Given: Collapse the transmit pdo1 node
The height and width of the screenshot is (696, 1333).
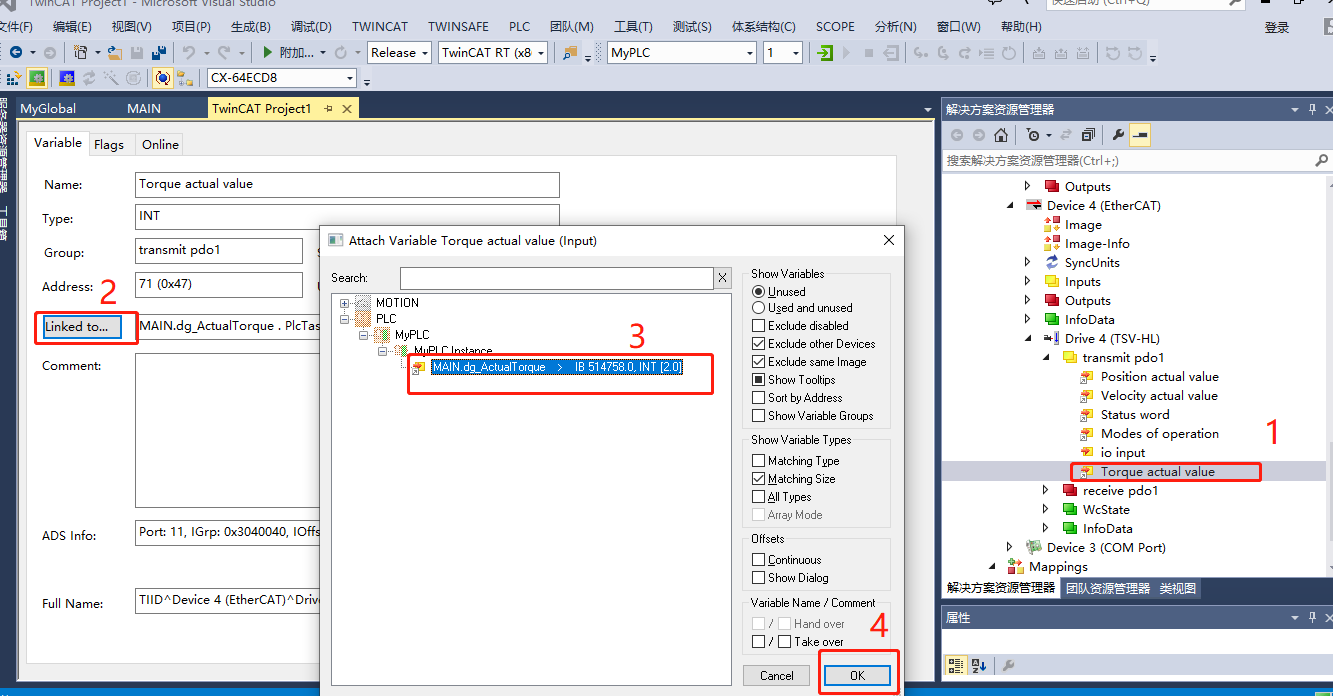Looking at the screenshot, I should point(1045,358).
